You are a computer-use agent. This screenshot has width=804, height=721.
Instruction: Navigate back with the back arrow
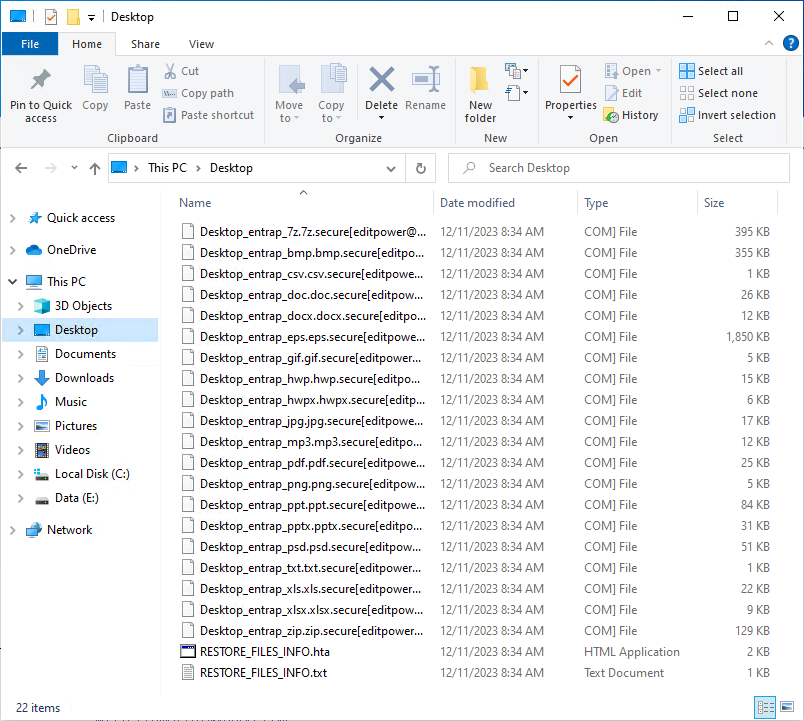click(21, 168)
